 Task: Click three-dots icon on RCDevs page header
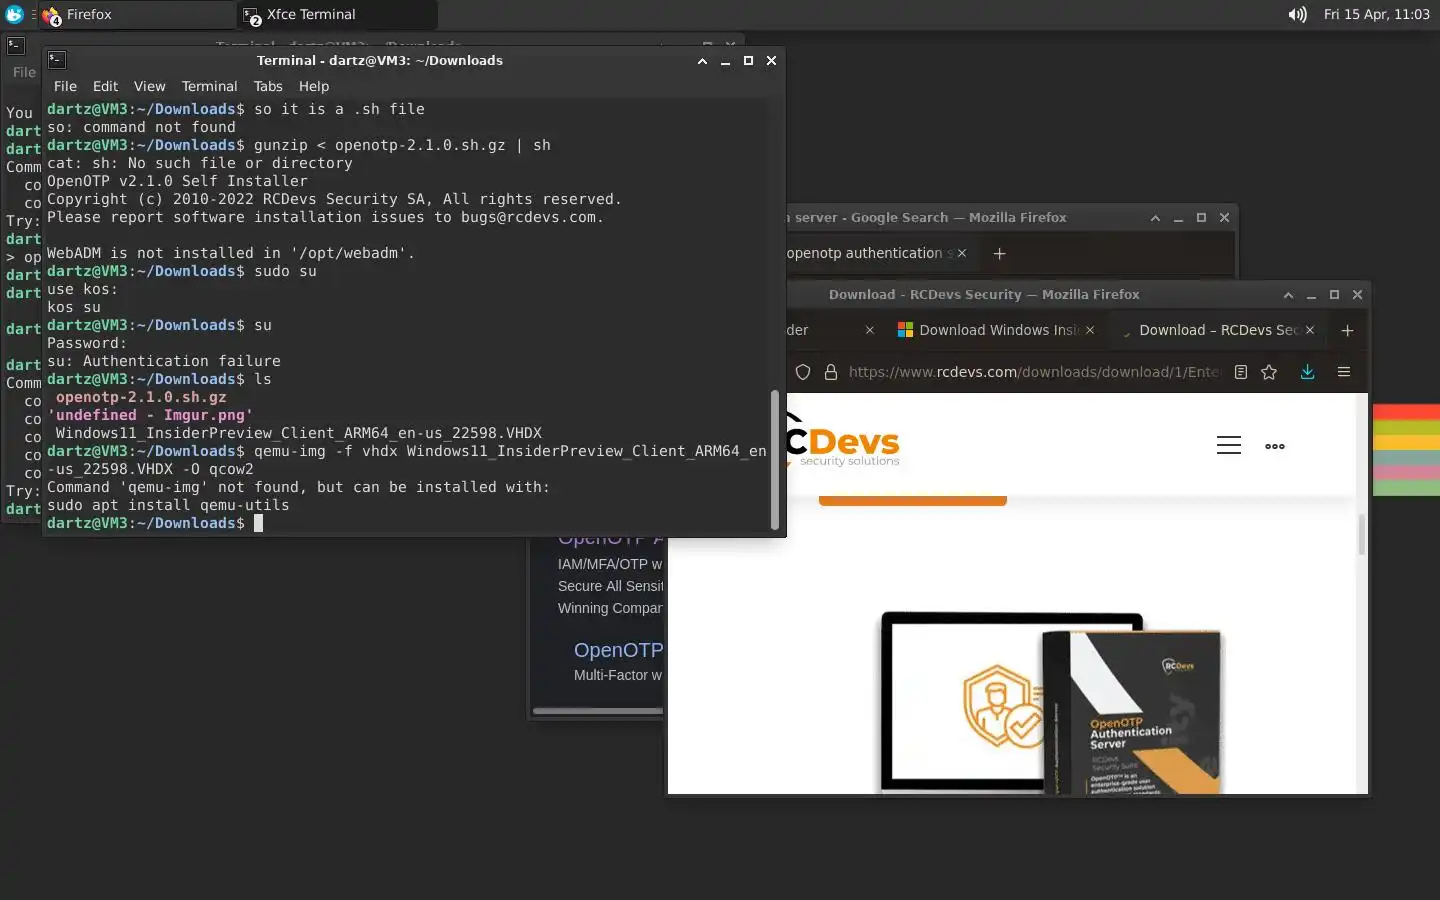(1275, 446)
